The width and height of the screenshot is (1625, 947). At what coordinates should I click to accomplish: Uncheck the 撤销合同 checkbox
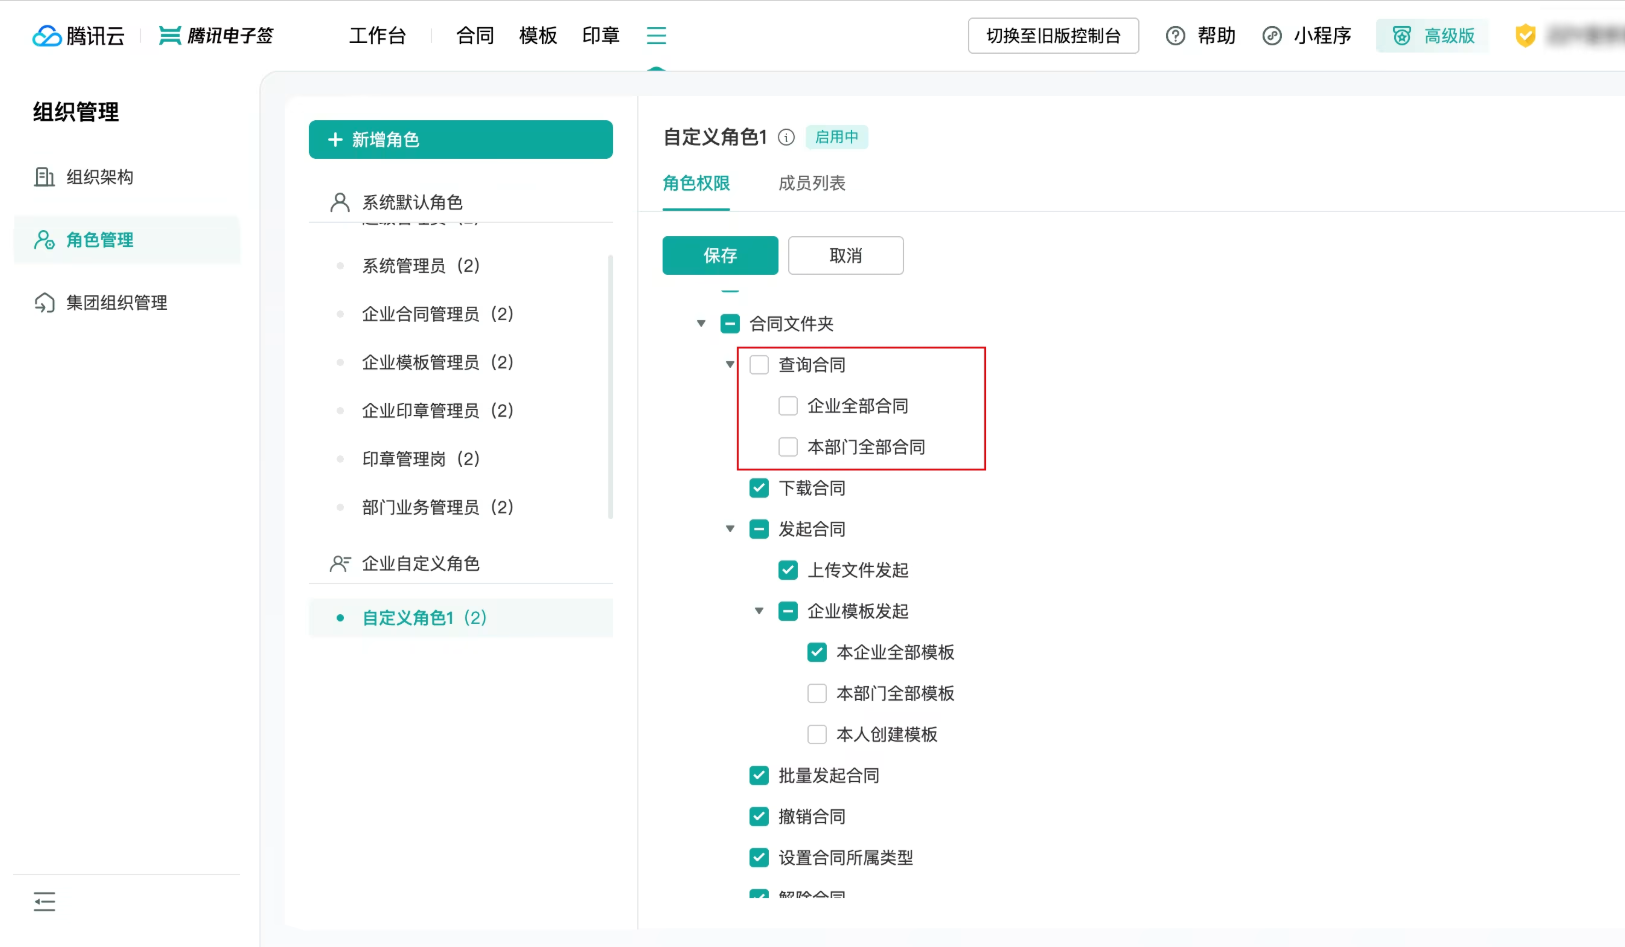coord(759,816)
